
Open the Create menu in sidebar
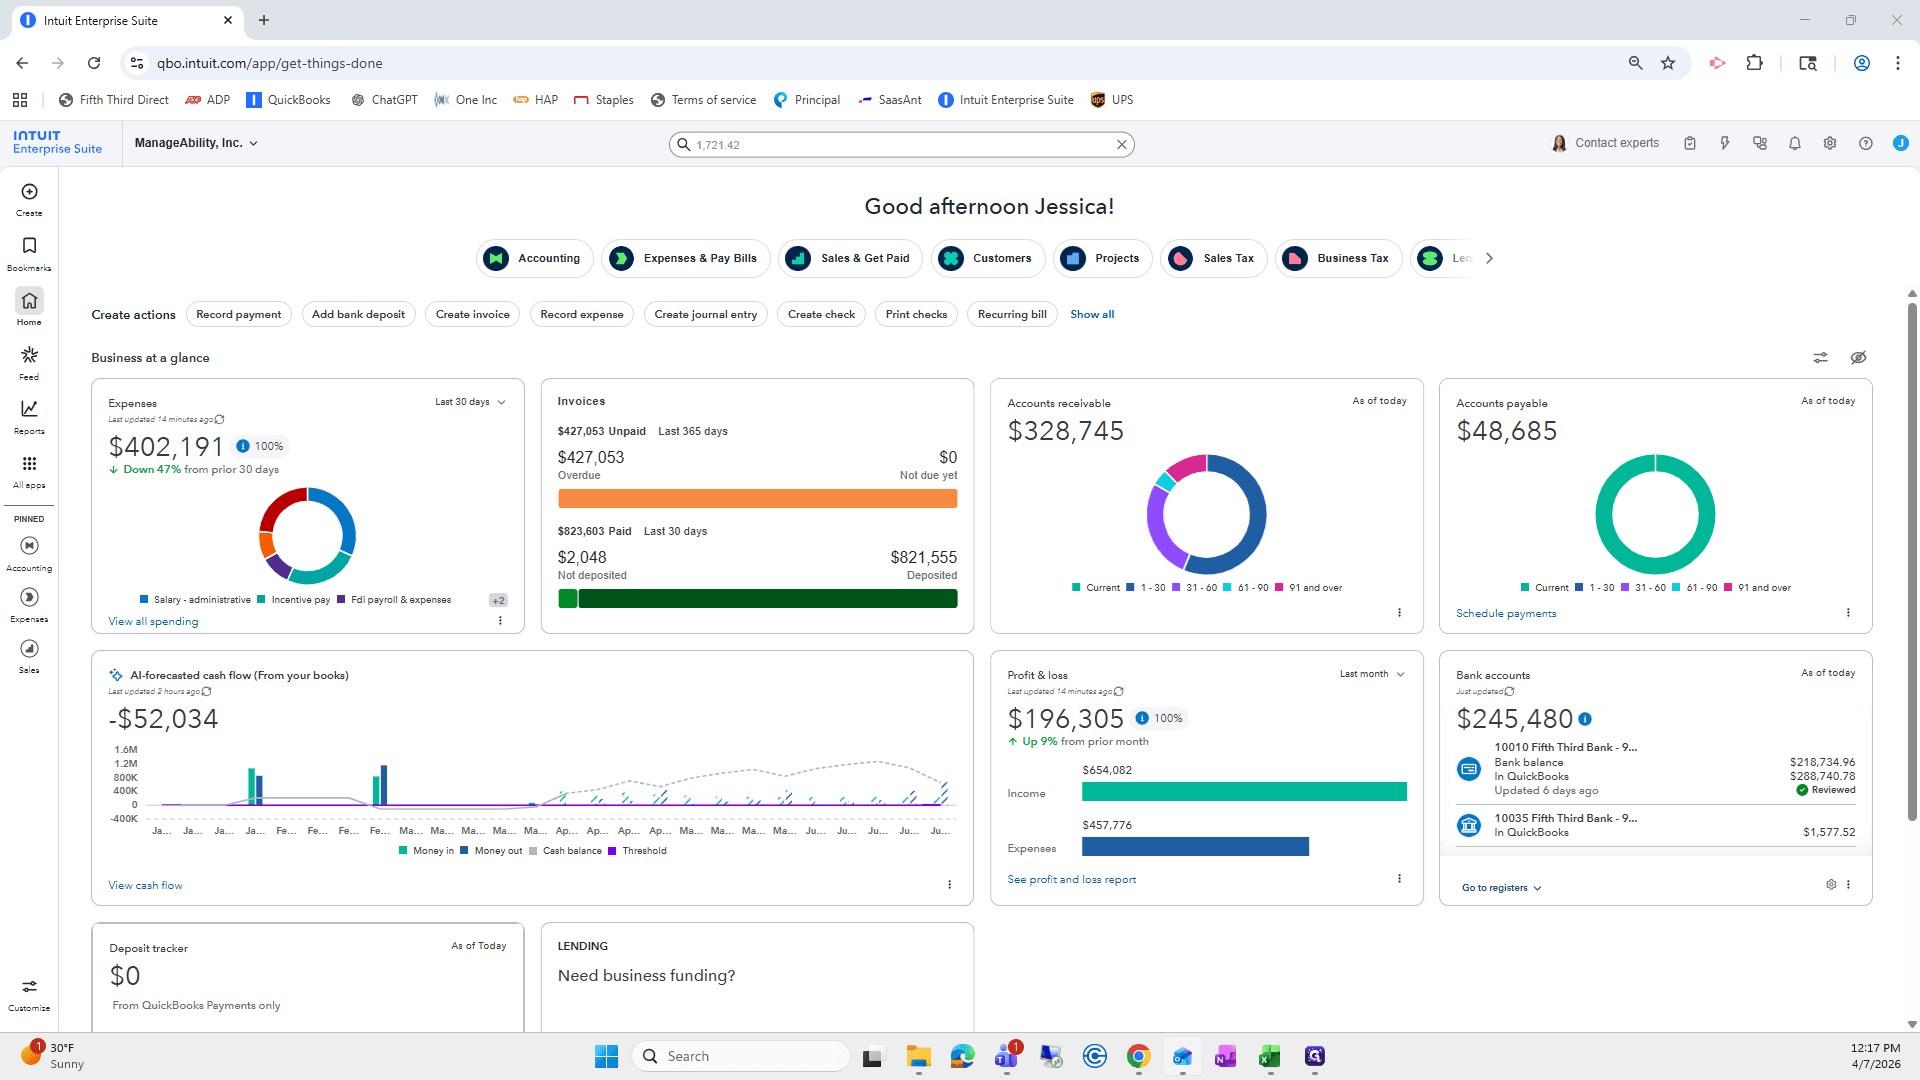(x=29, y=199)
